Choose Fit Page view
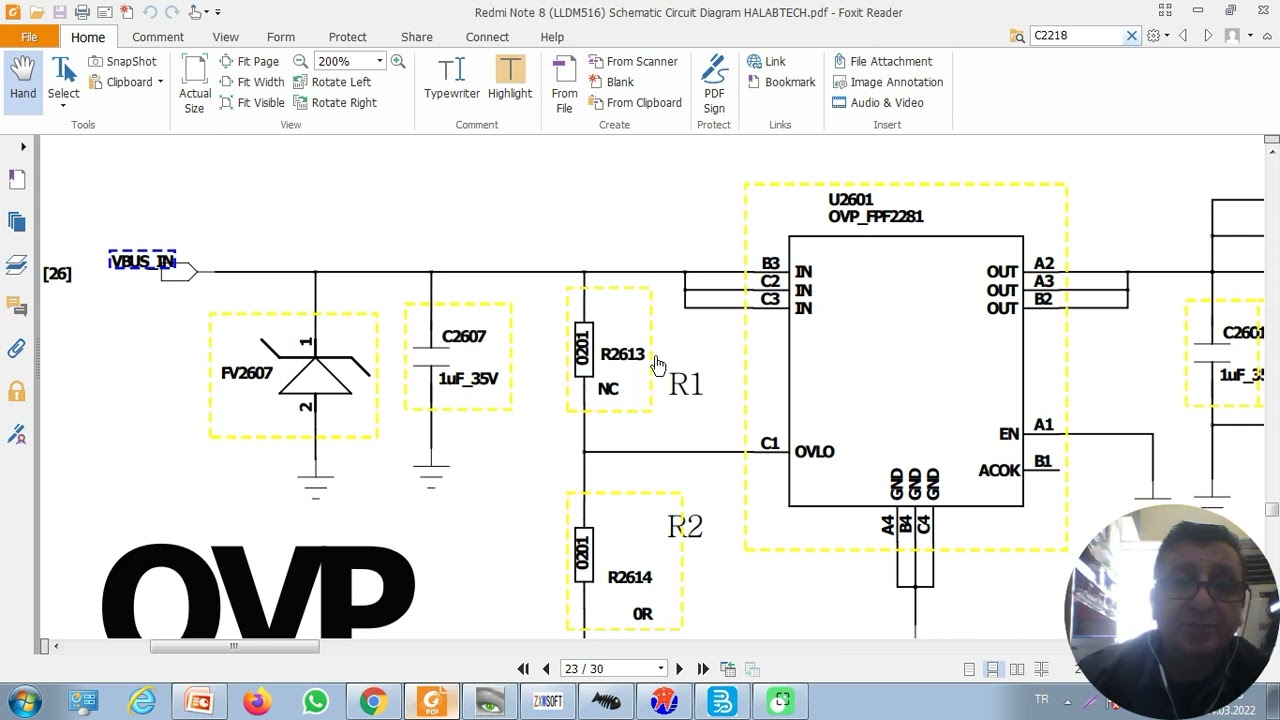 tap(249, 61)
